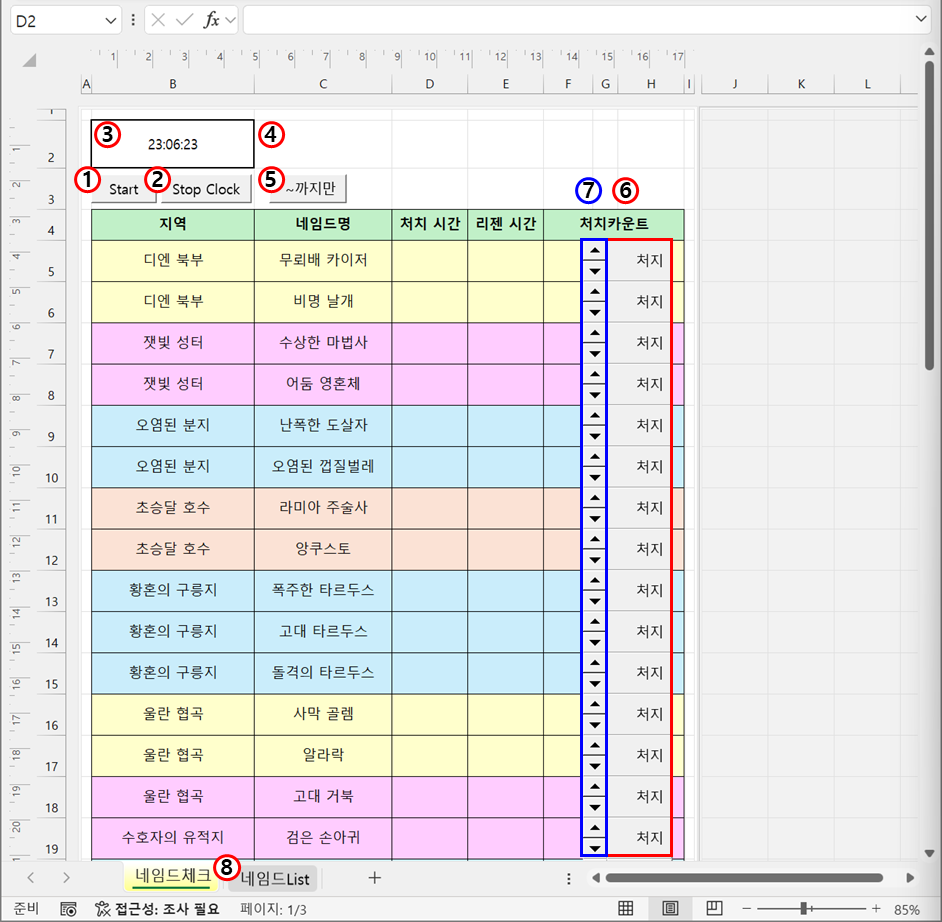Screen dimensions: 942x922
Task: Select the 리젠 시간 header cell
Action: pos(505,224)
